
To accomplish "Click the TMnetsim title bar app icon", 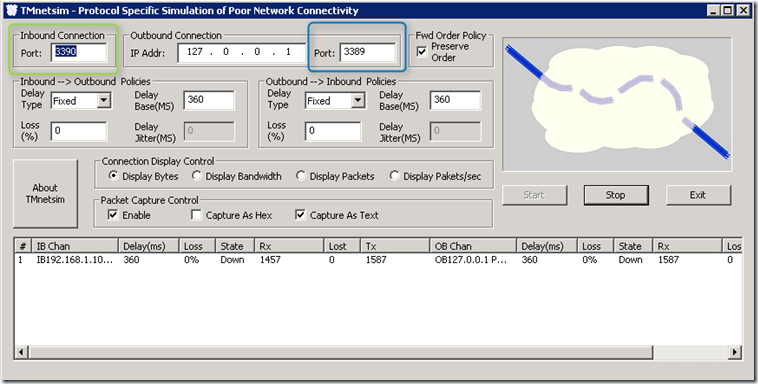I will click(x=13, y=10).
